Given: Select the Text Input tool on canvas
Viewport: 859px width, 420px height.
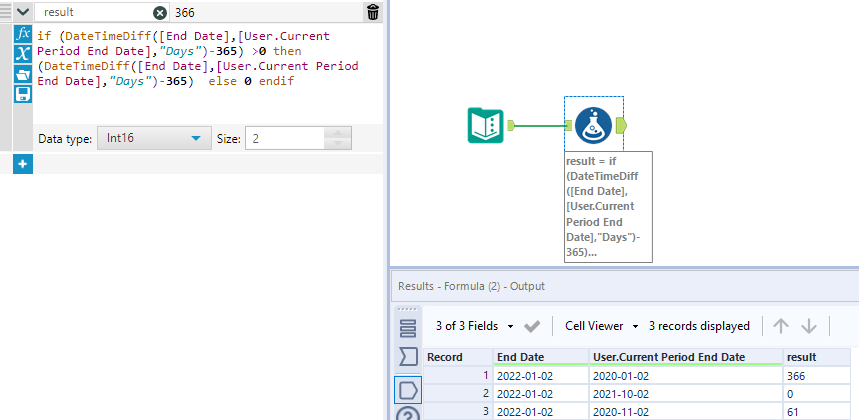Looking at the screenshot, I should pyautogui.click(x=485, y=125).
